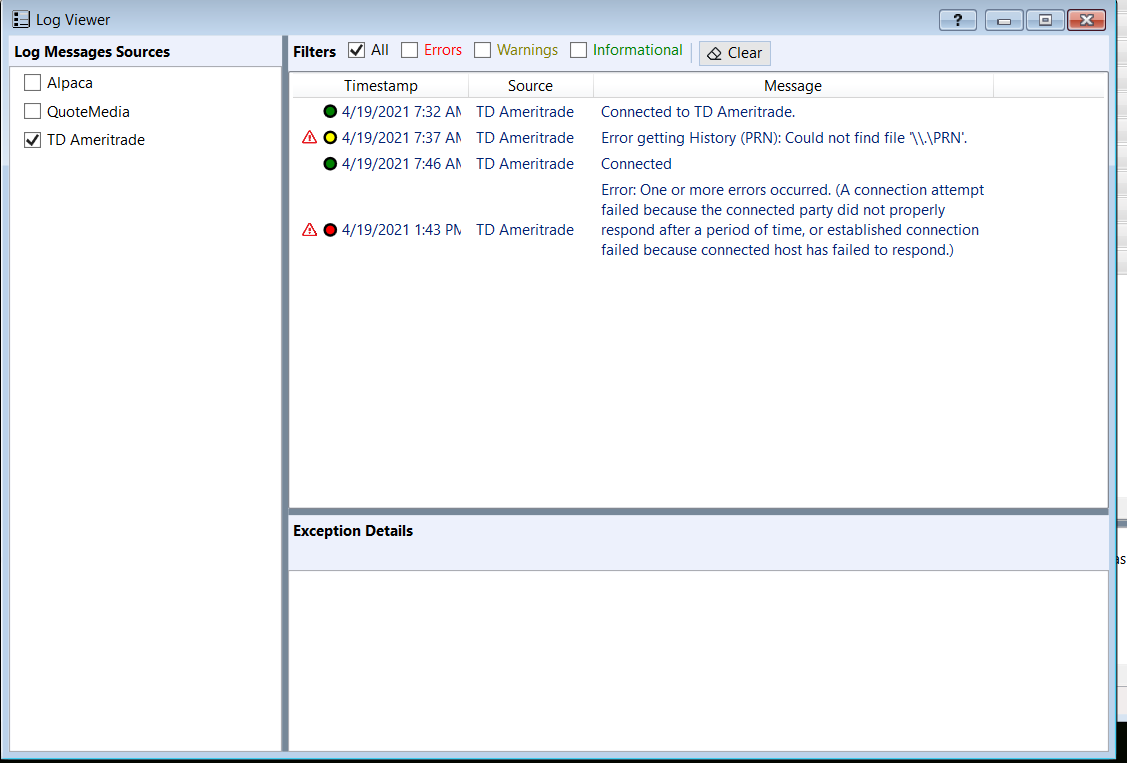Viewport: 1127px width, 763px height.
Task: Click the Exception Details text area
Action: click(x=698, y=660)
